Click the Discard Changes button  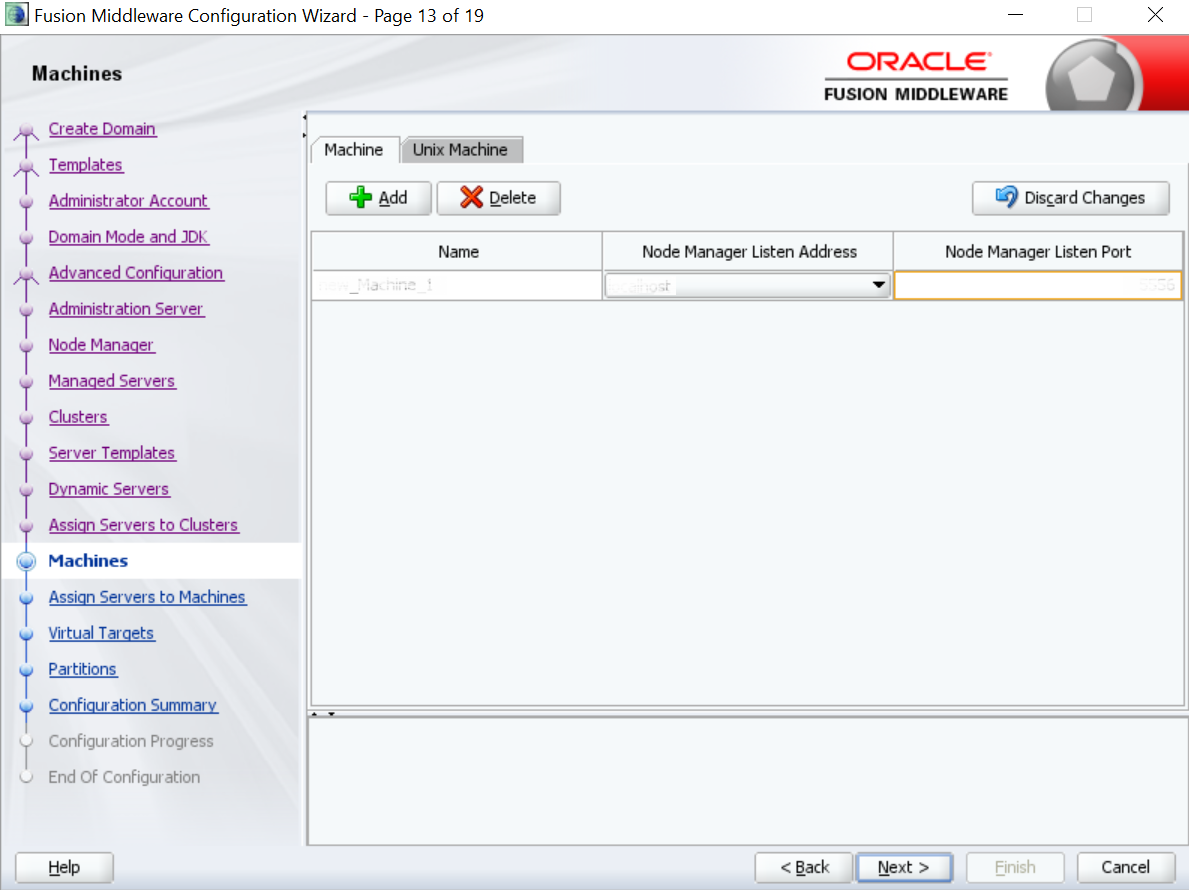[x=1070, y=198]
